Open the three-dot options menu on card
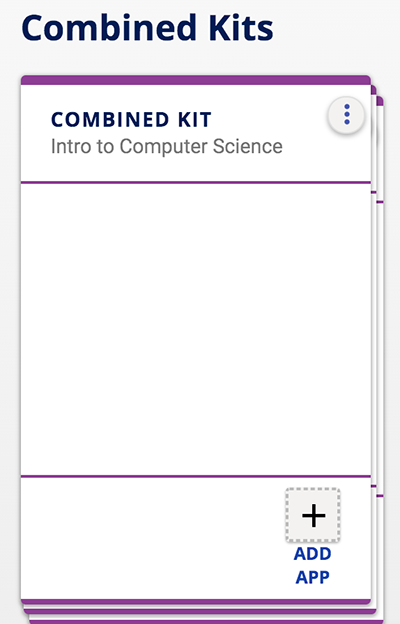The height and width of the screenshot is (624, 400). [x=346, y=115]
